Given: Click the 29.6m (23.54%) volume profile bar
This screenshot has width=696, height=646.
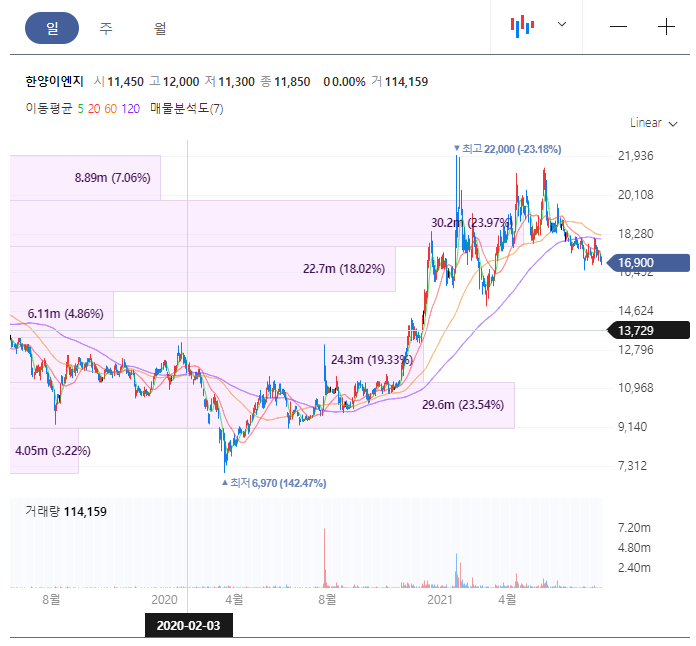Looking at the screenshot, I should click(x=262, y=405).
